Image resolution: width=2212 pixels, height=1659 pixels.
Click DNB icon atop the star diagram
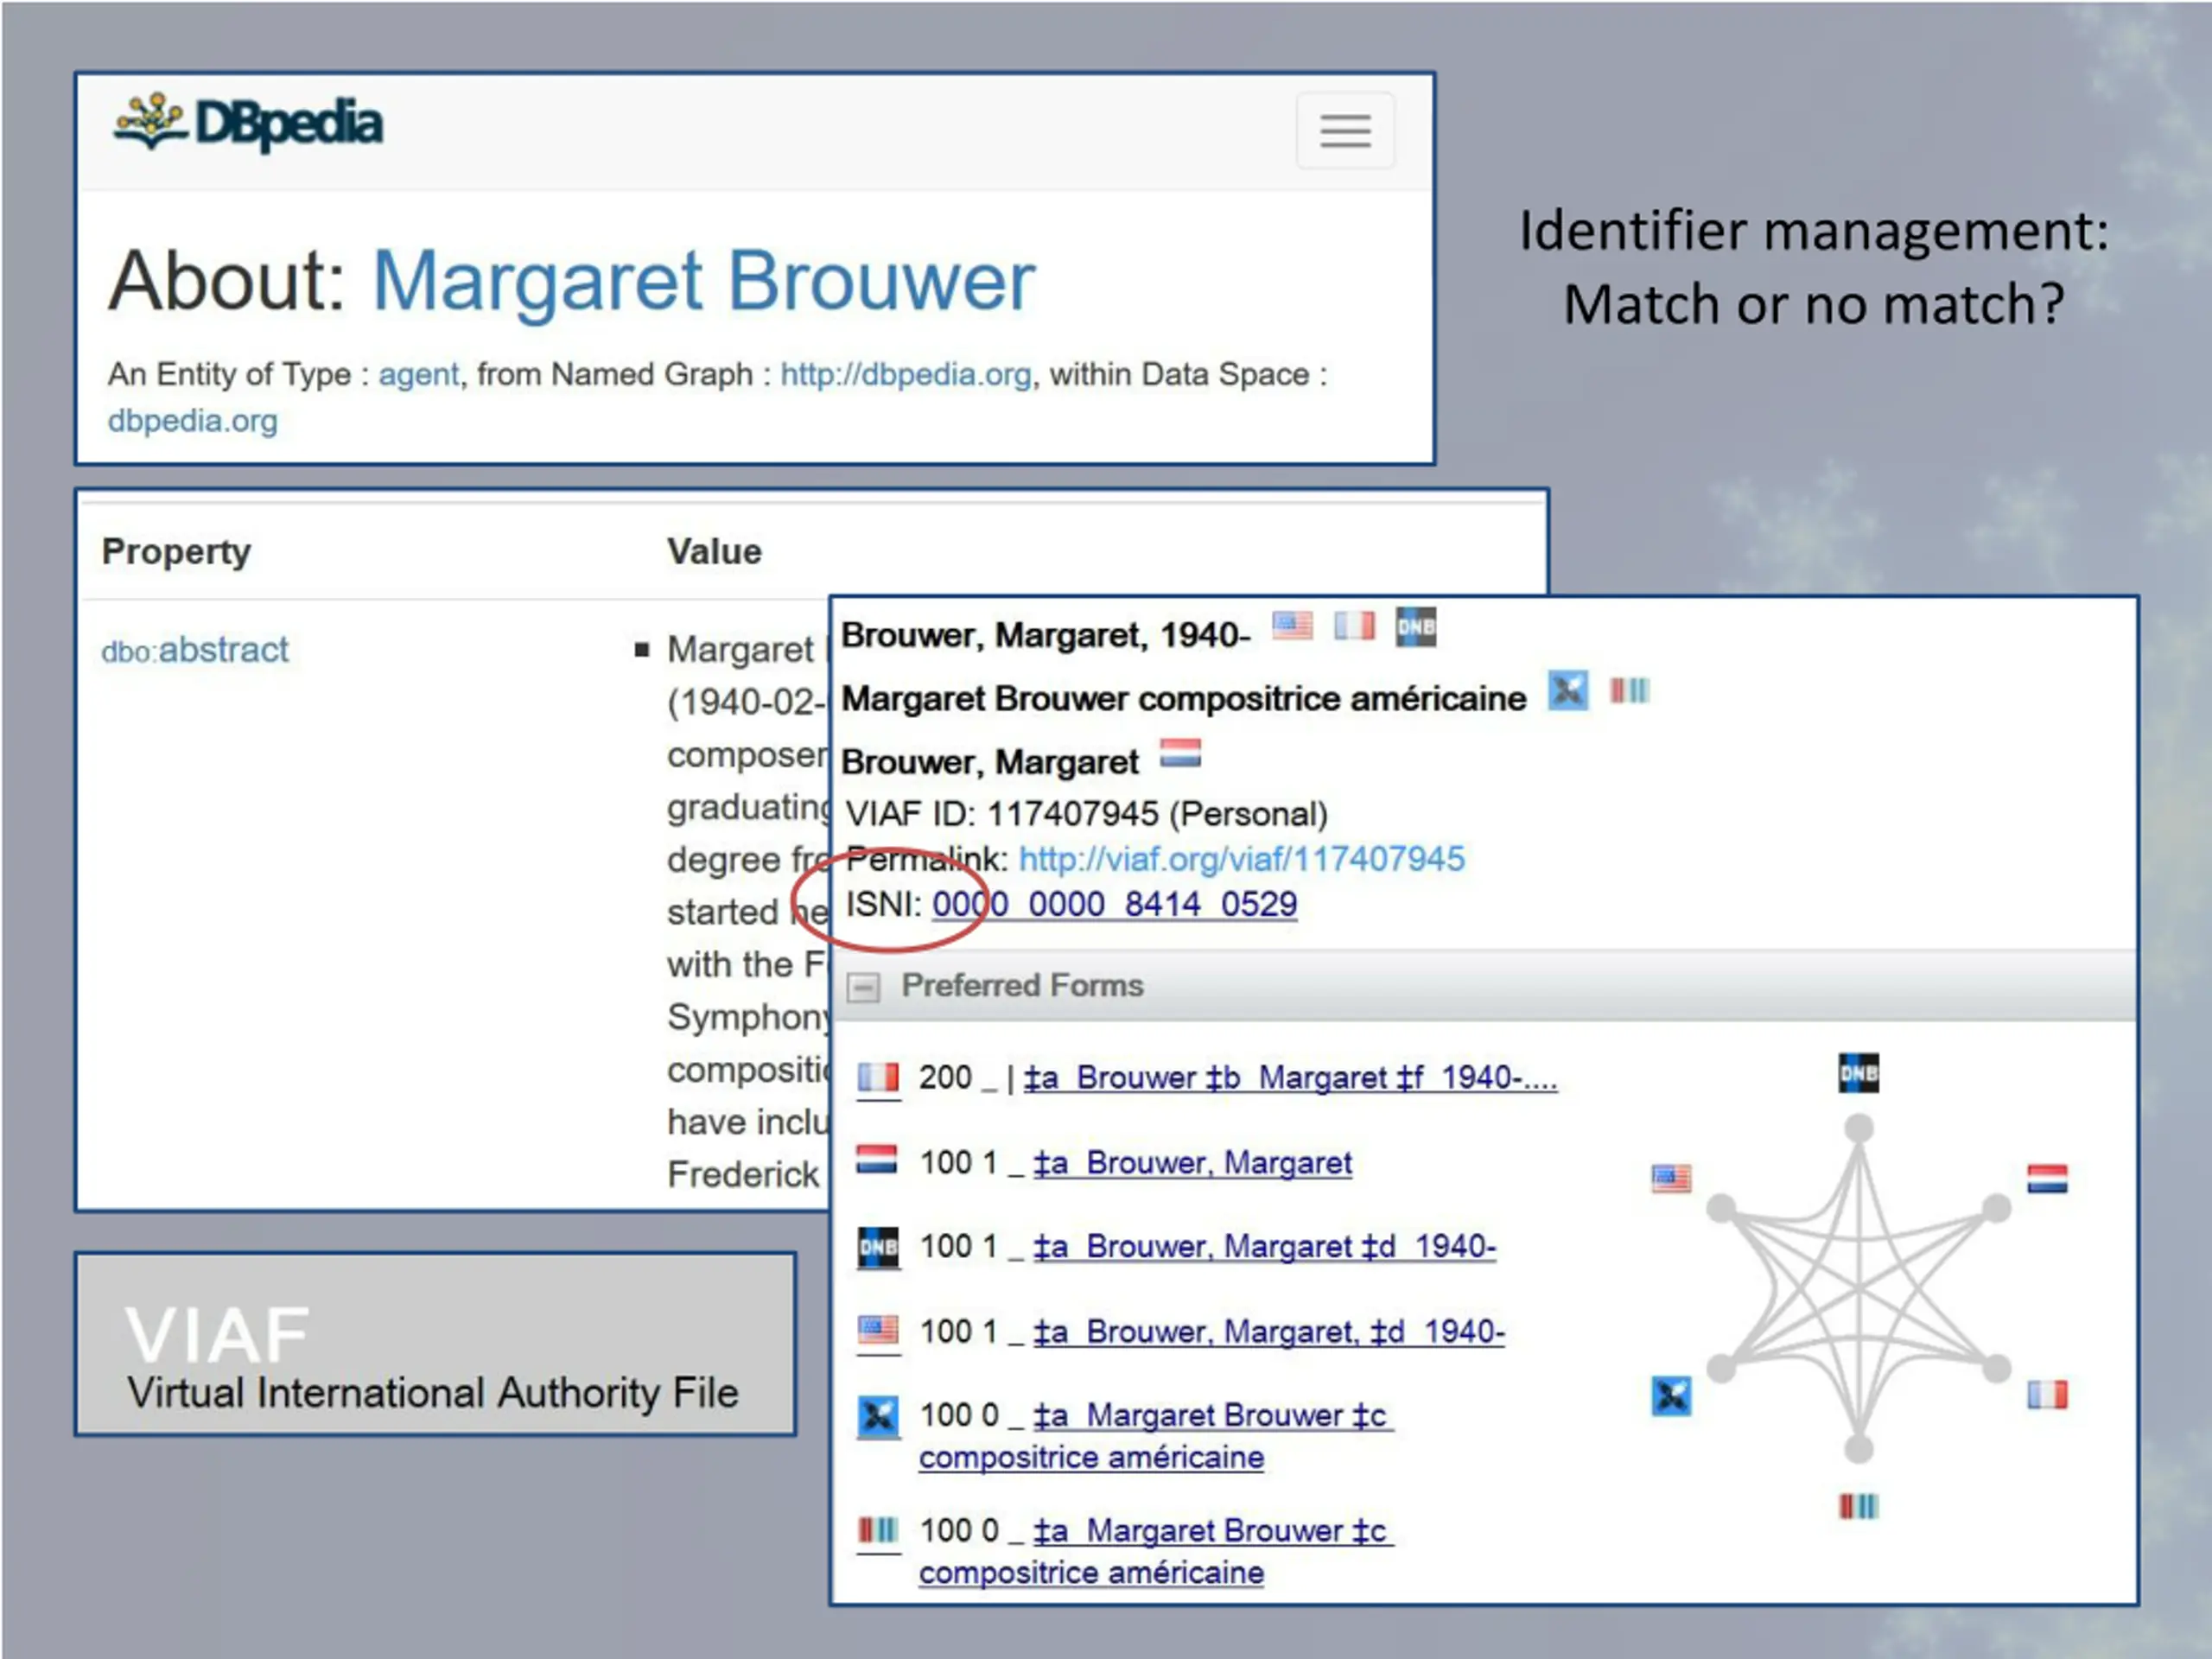(1858, 1073)
